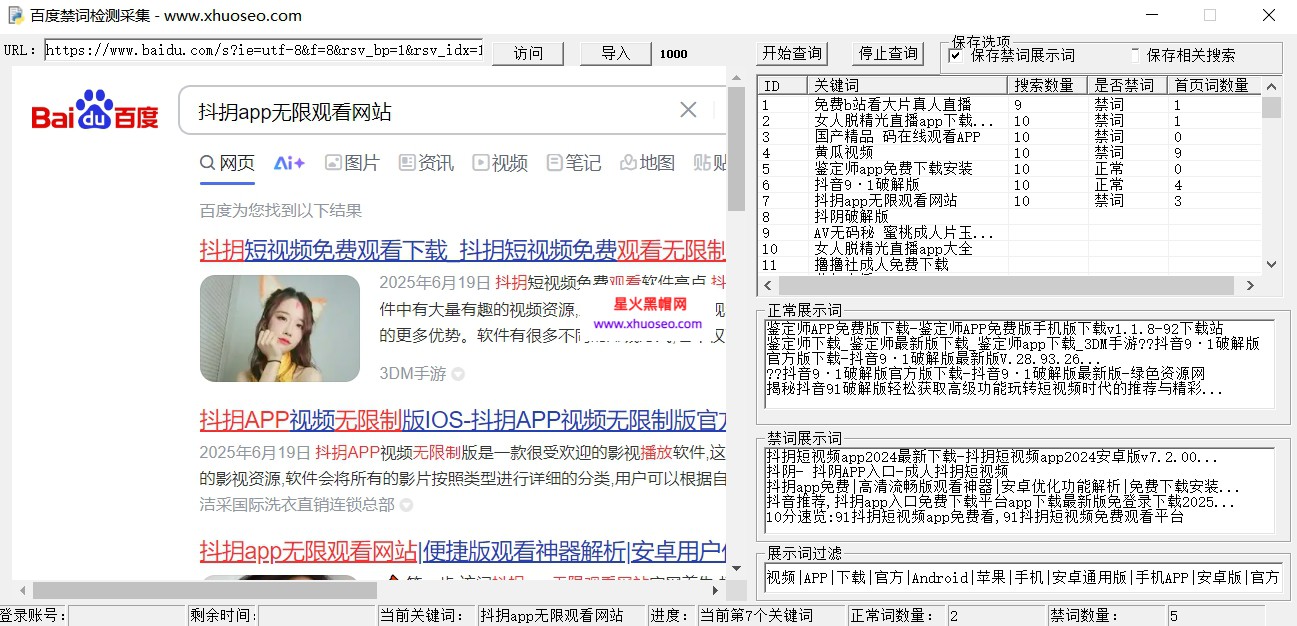Click the 搜索数量 column header
The width and height of the screenshot is (1297, 626).
click(1047, 86)
